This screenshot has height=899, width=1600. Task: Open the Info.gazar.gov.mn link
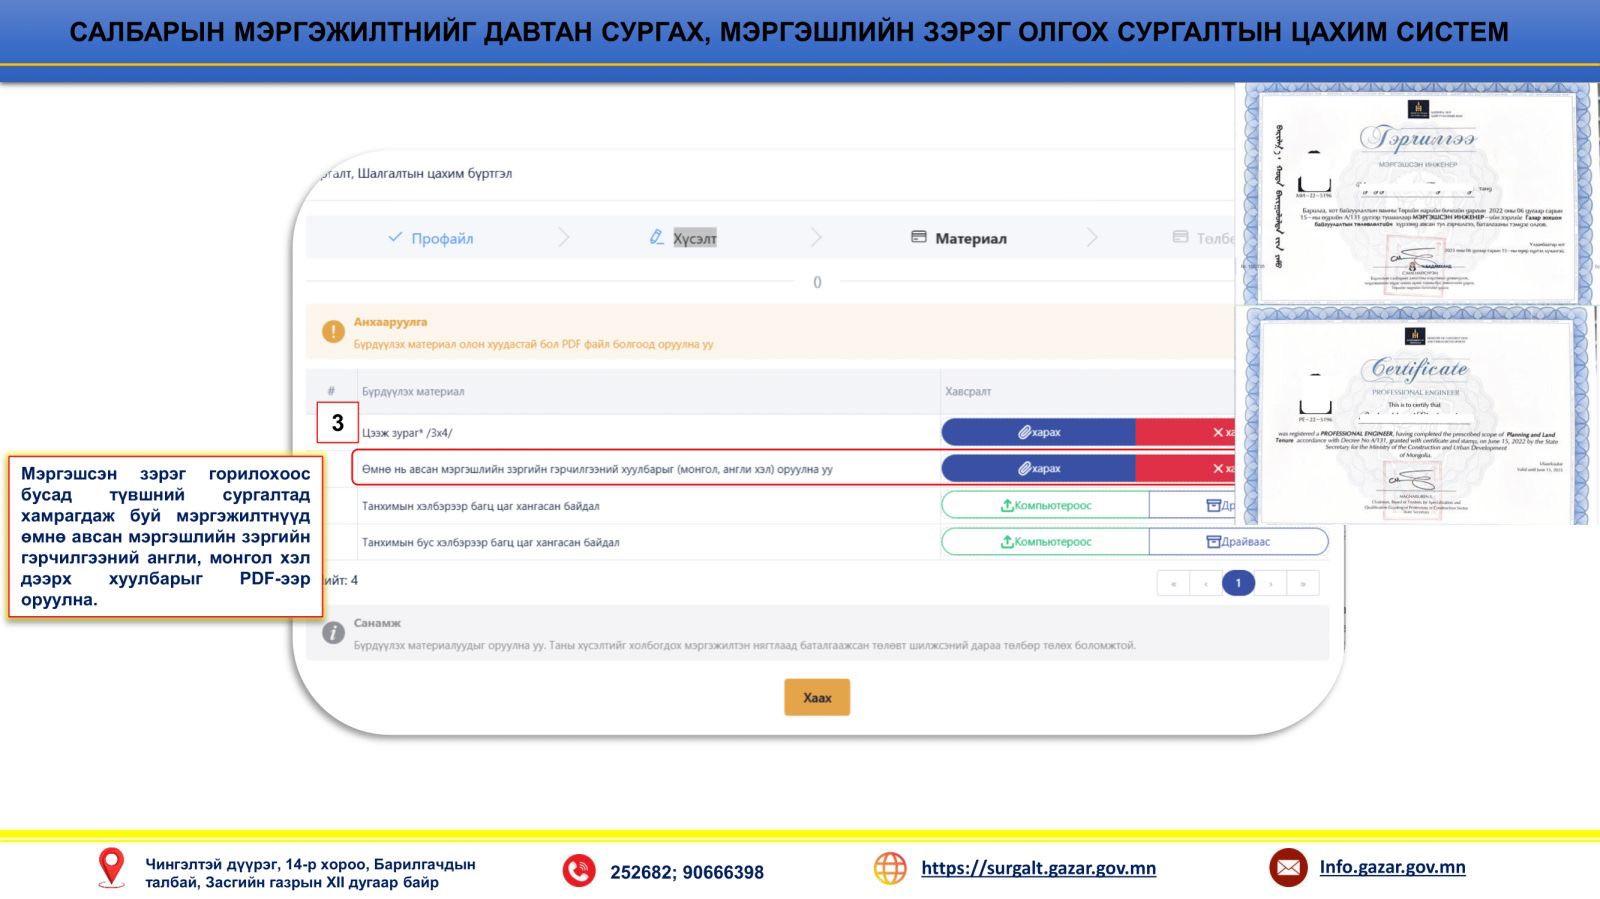pyautogui.click(x=1392, y=867)
